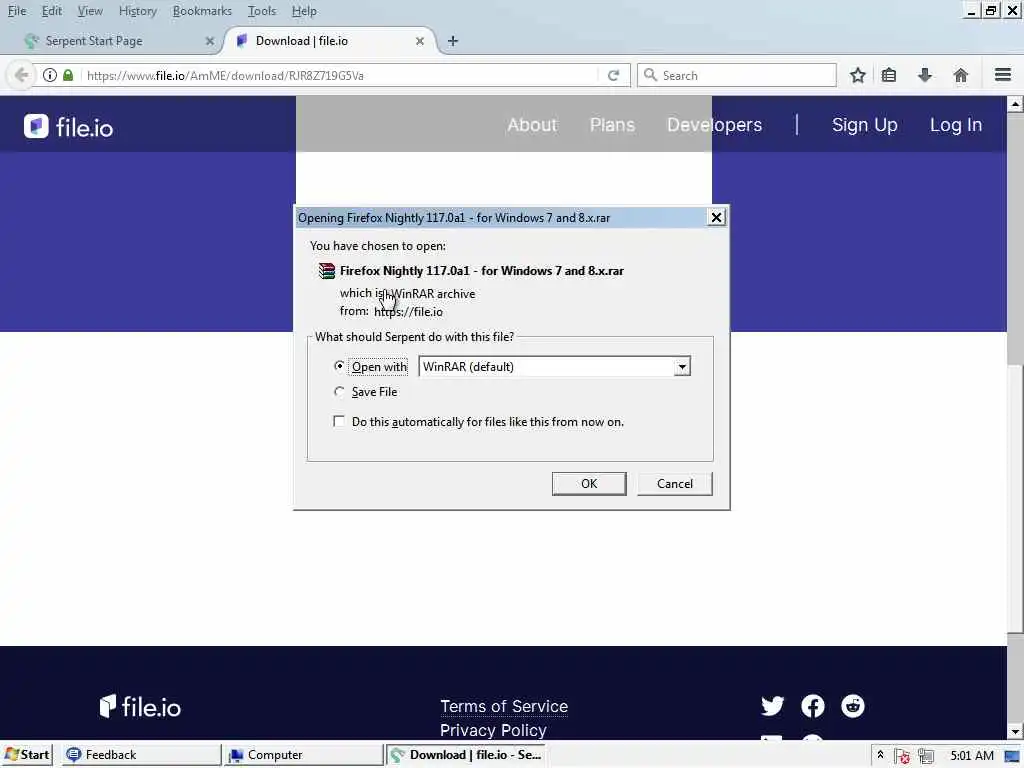Open the Help menu
Screen dimensions: 1024x768
pyautogui.click(x=304, y=11)
